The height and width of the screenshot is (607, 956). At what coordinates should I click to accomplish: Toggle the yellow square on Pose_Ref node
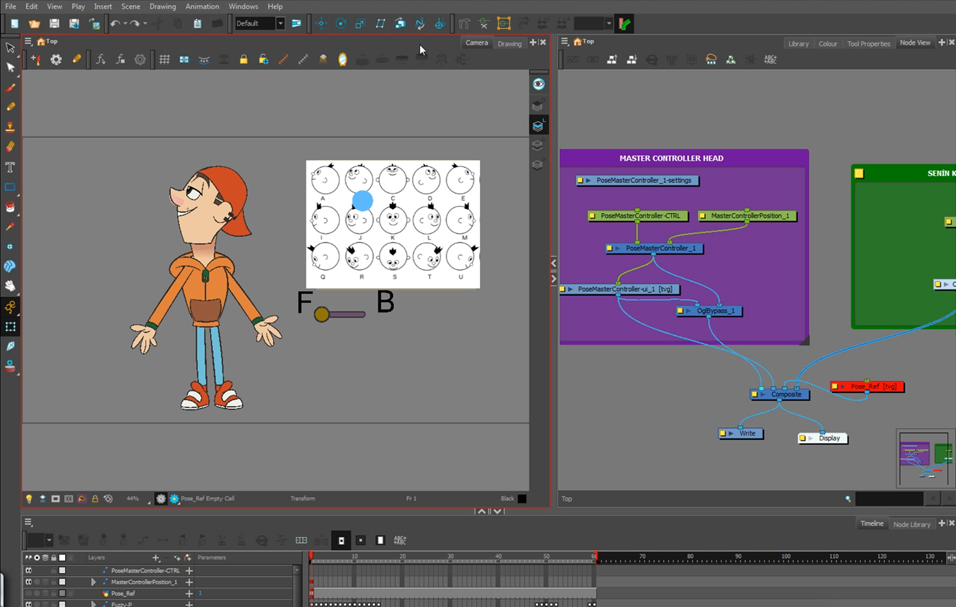837,387
